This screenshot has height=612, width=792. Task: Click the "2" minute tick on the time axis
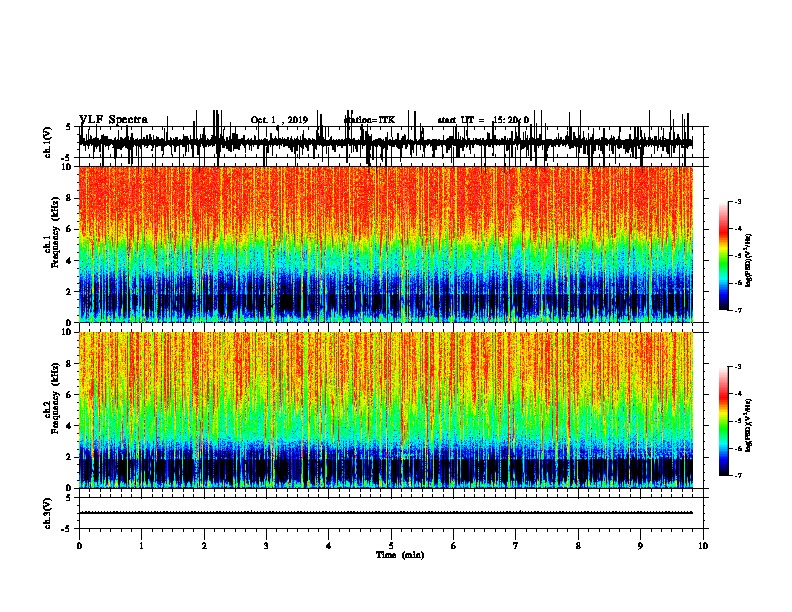tap(204, 546)
